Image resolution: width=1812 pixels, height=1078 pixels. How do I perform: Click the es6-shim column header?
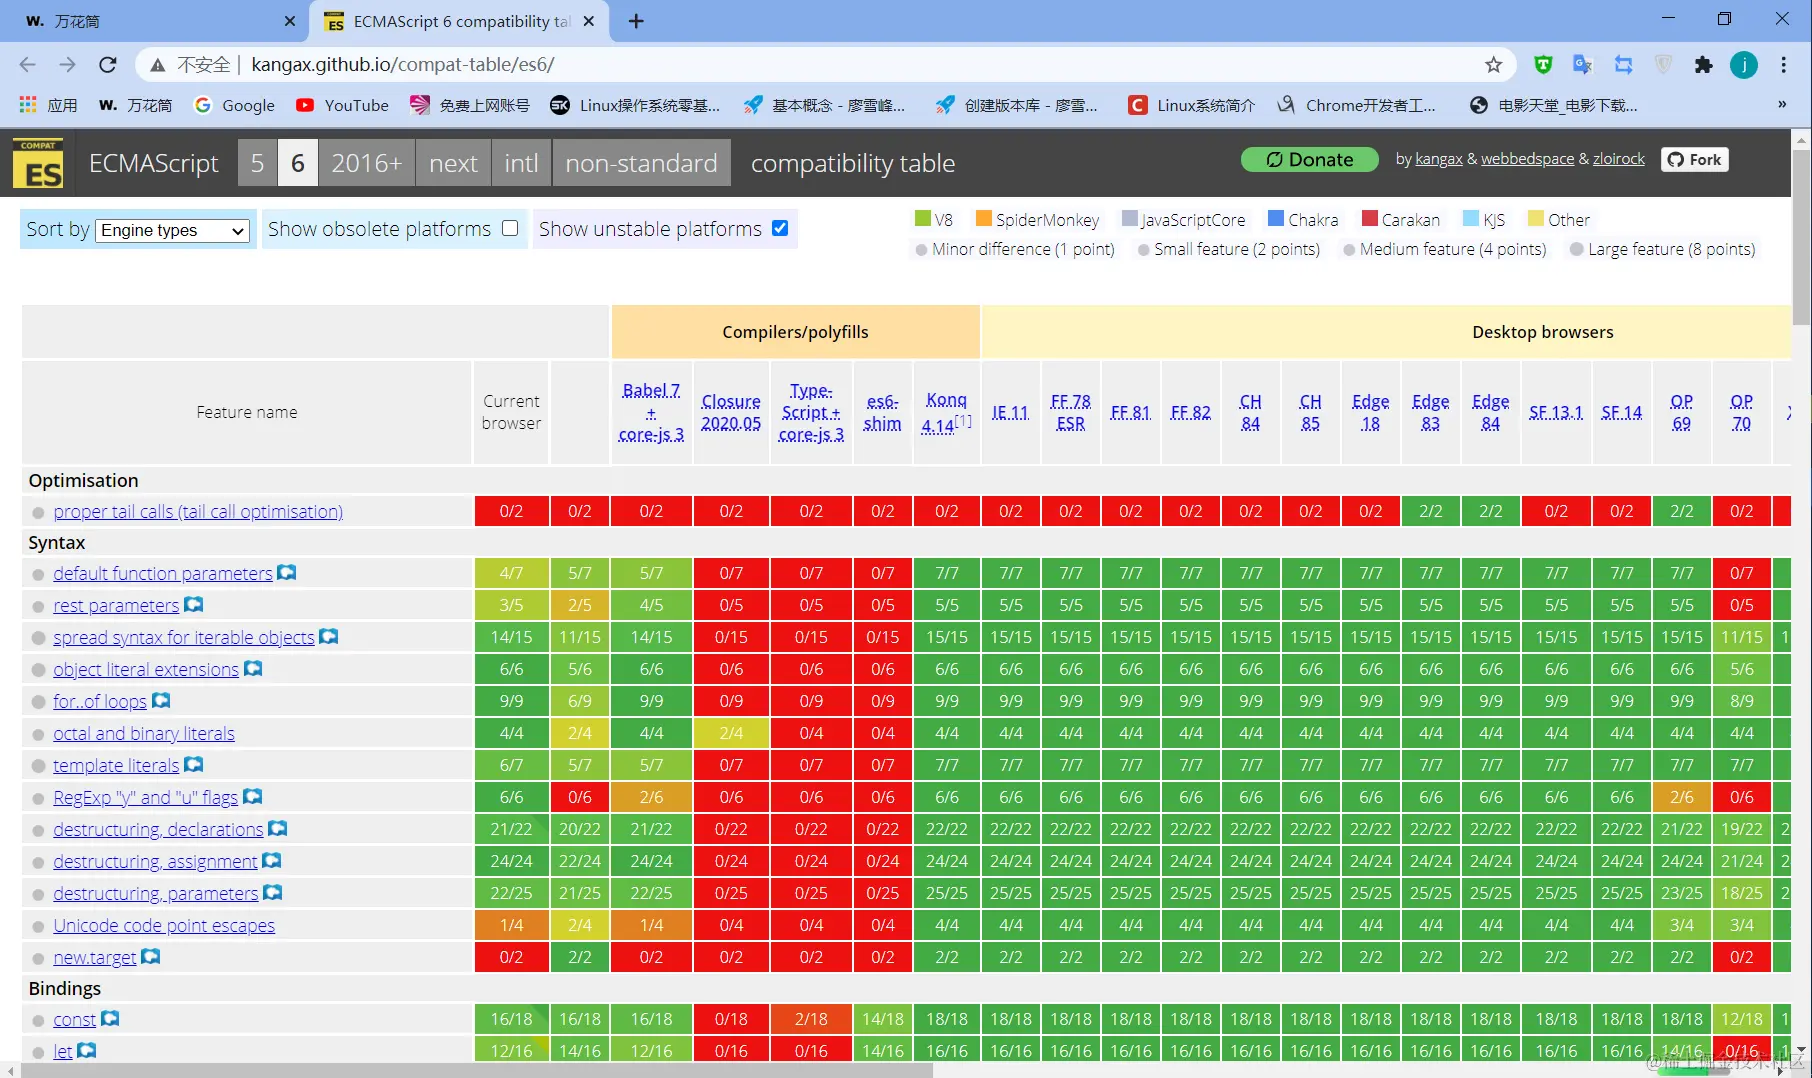[x=882, y=412]
